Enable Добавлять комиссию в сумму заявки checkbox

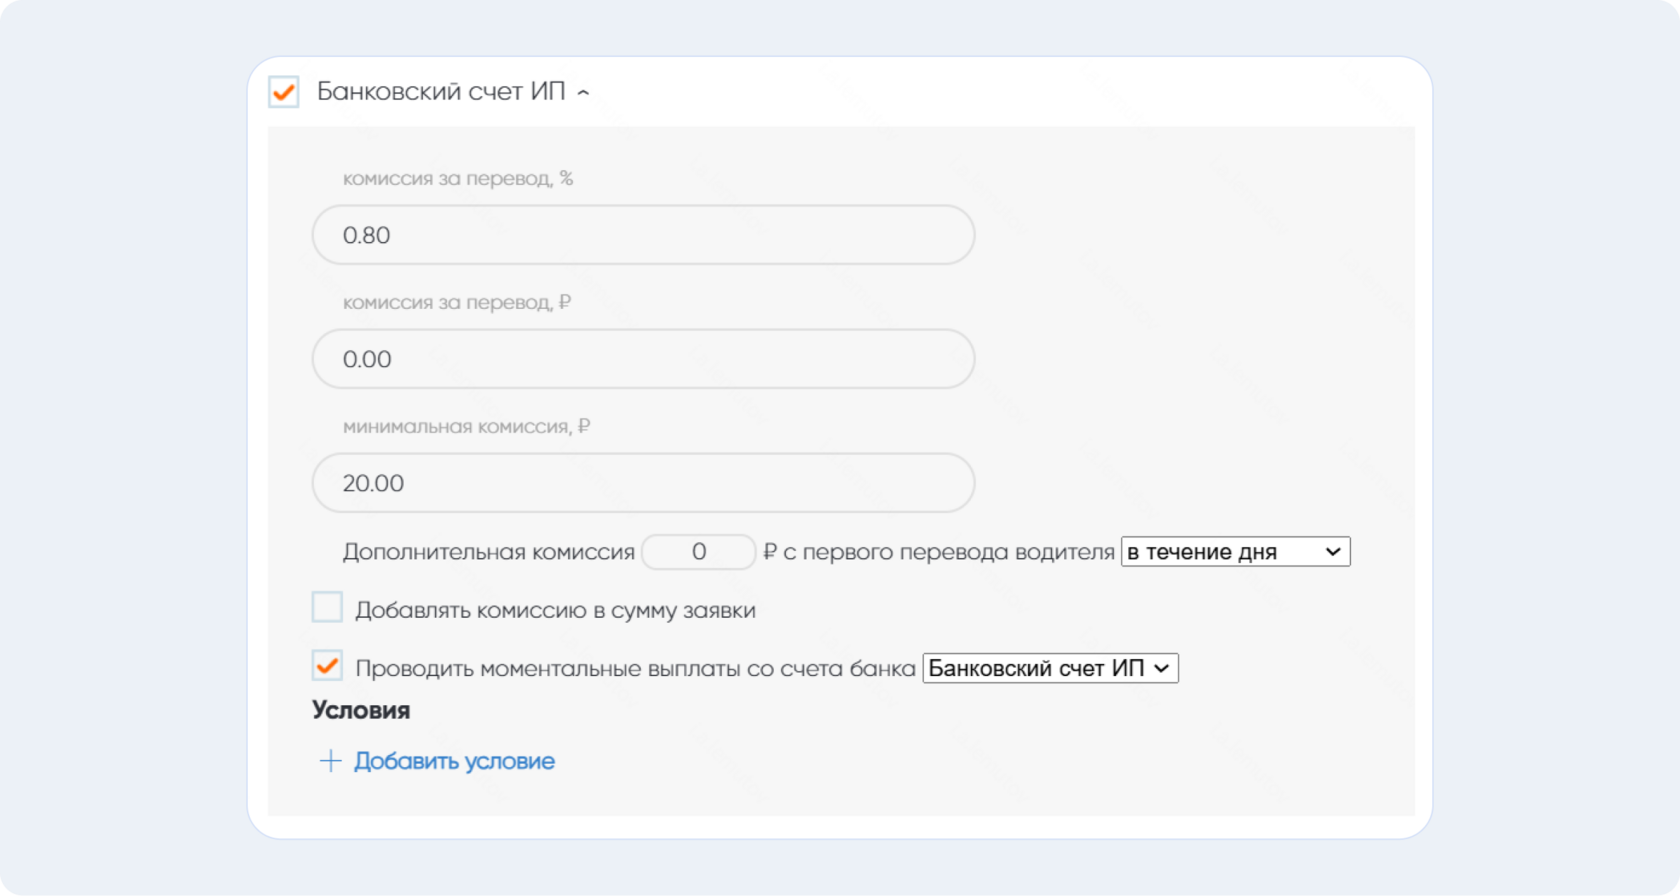pos(327,607)
